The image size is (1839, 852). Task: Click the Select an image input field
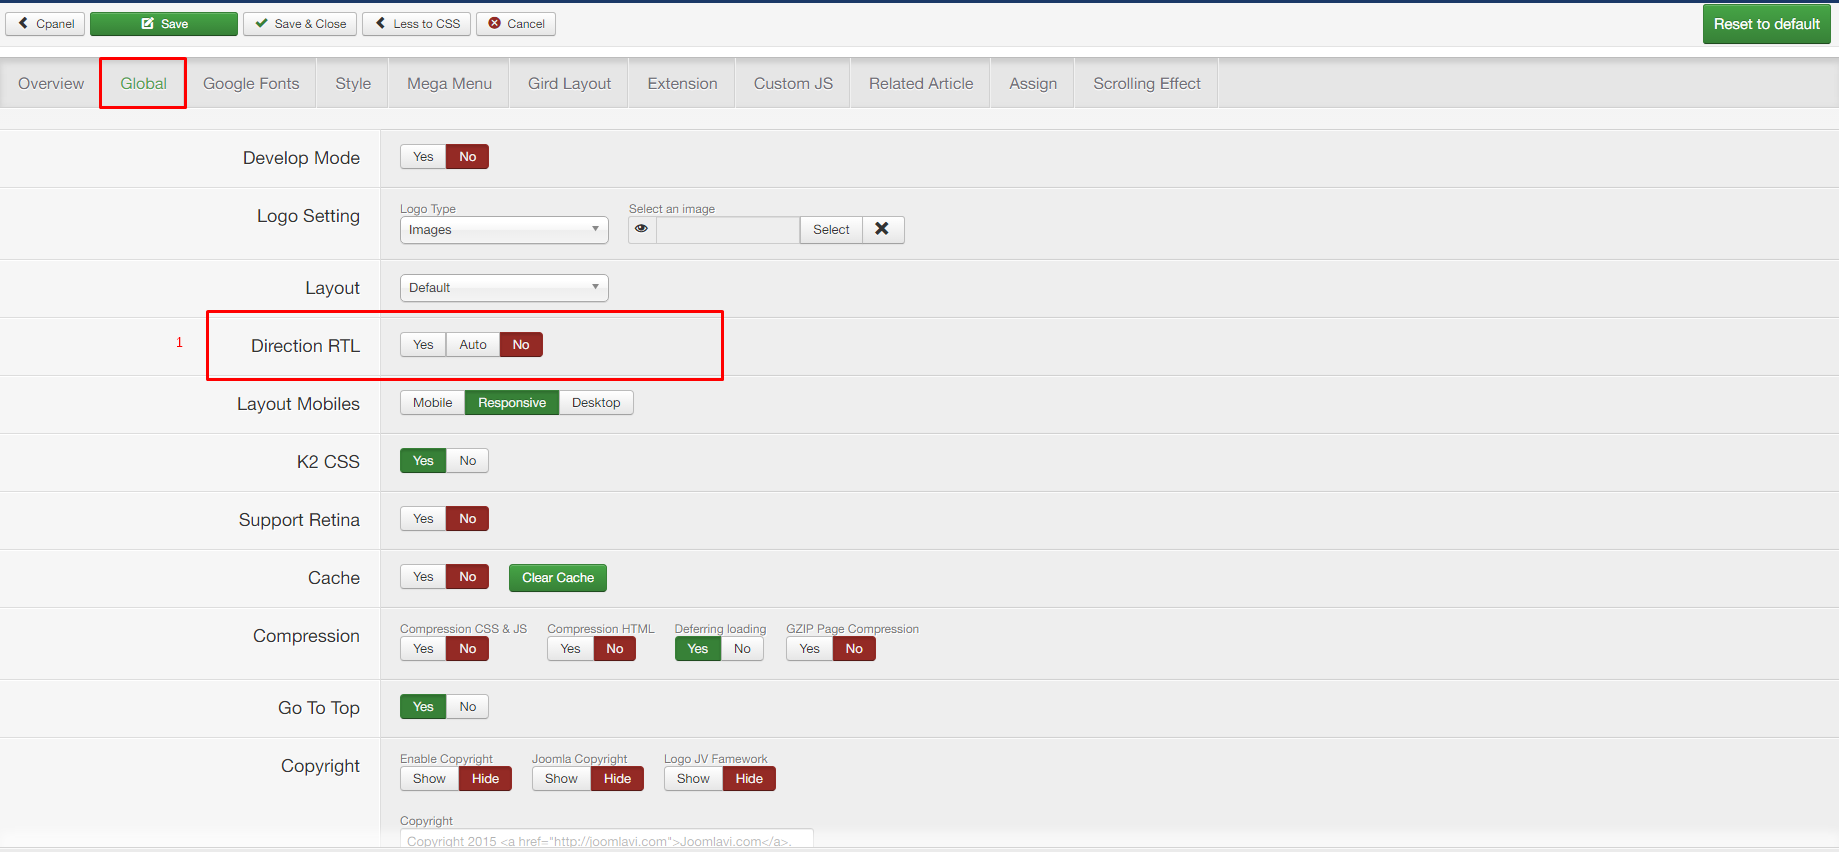click(727, 230)
